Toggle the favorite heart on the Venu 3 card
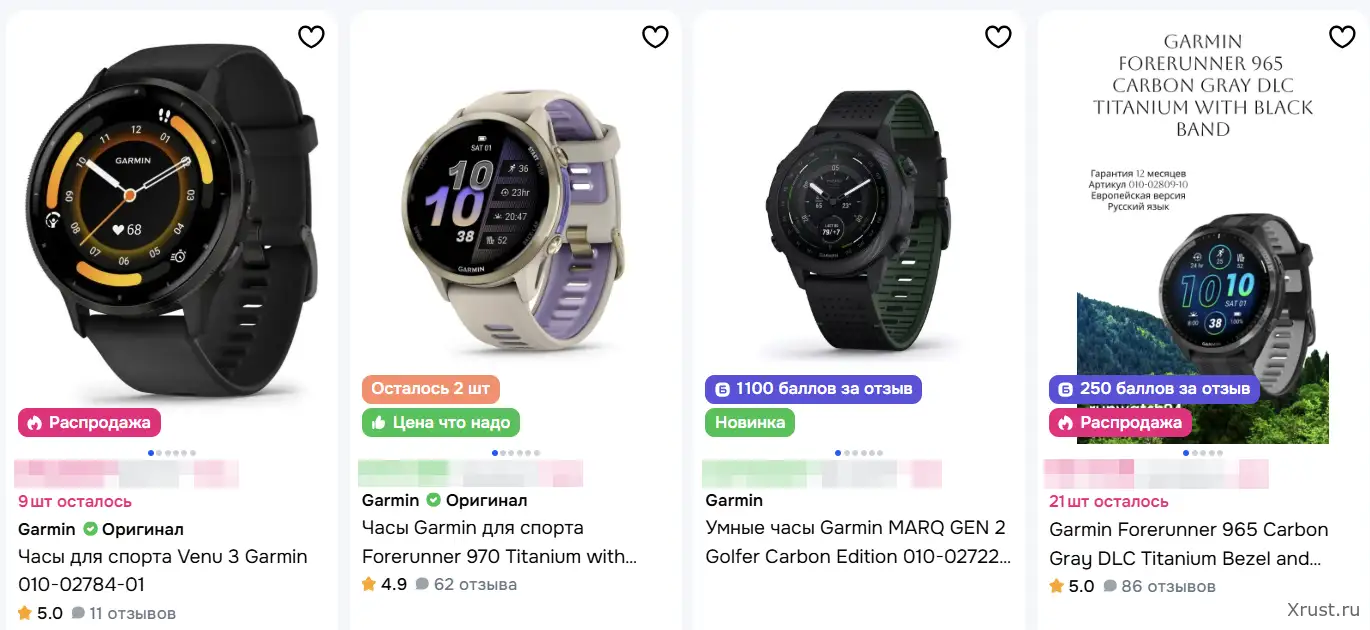Screen dimensions: 1370x630 pyautogui.click(x=311, y=36)
